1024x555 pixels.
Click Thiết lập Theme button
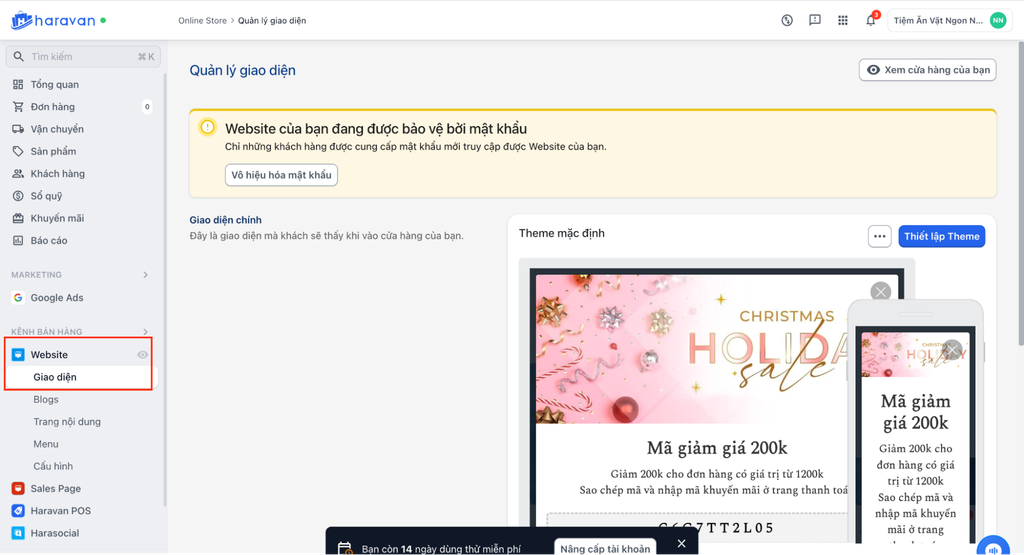coord(941,236)
